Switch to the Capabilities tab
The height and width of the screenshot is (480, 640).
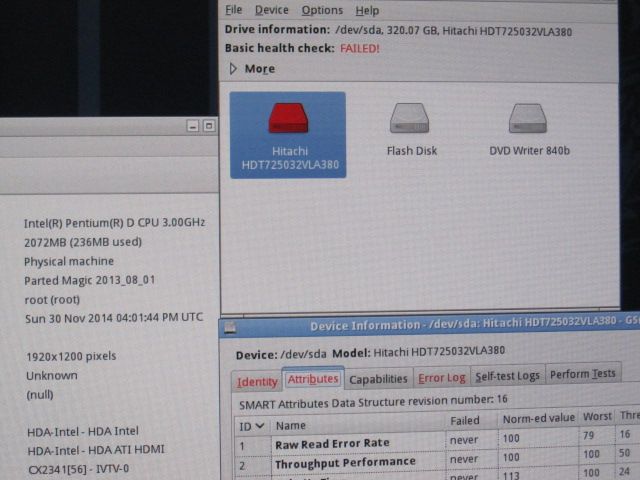[x=378, y=379]
